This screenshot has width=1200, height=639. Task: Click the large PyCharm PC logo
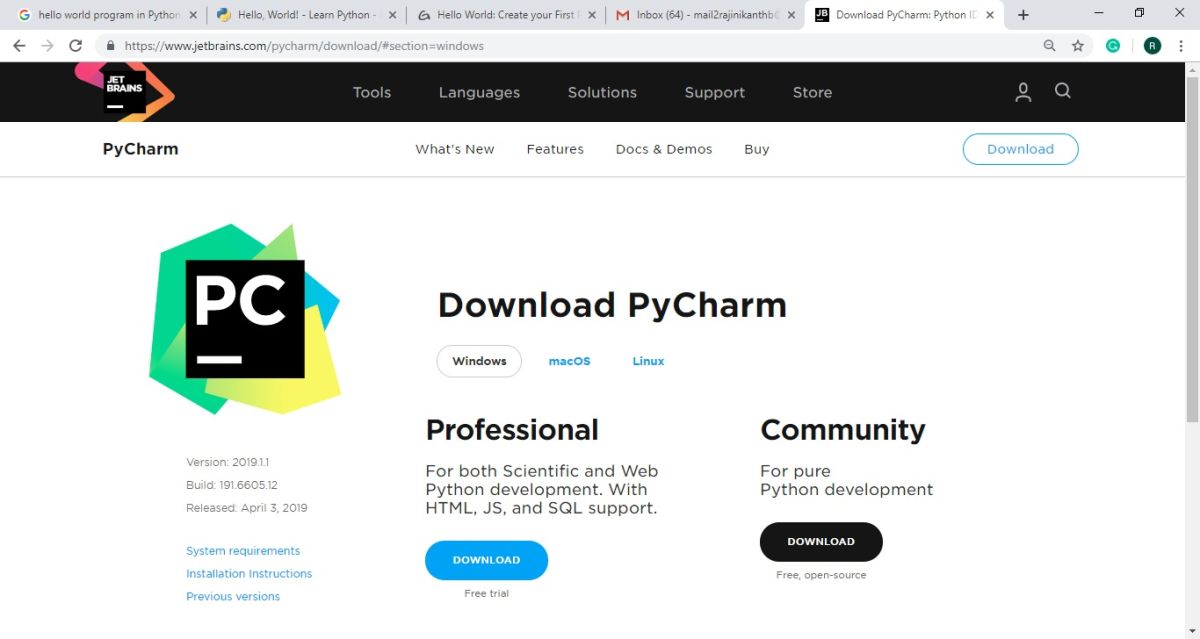coord(245,319)
